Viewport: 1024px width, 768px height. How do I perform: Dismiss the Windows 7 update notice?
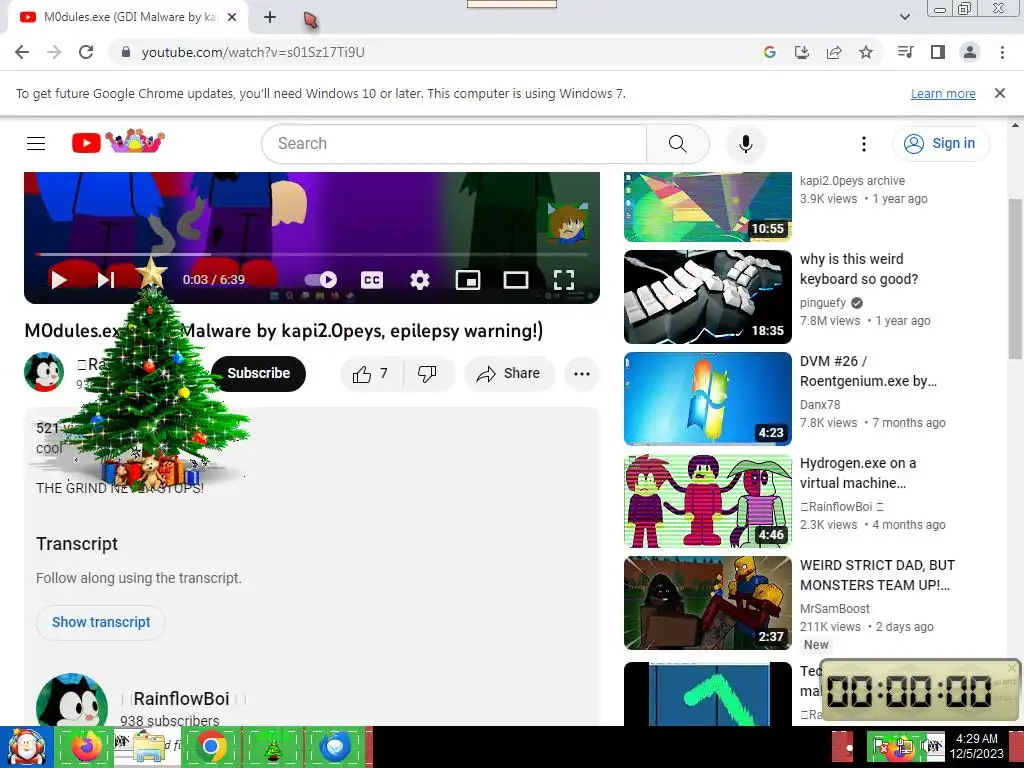[1000, 93]
